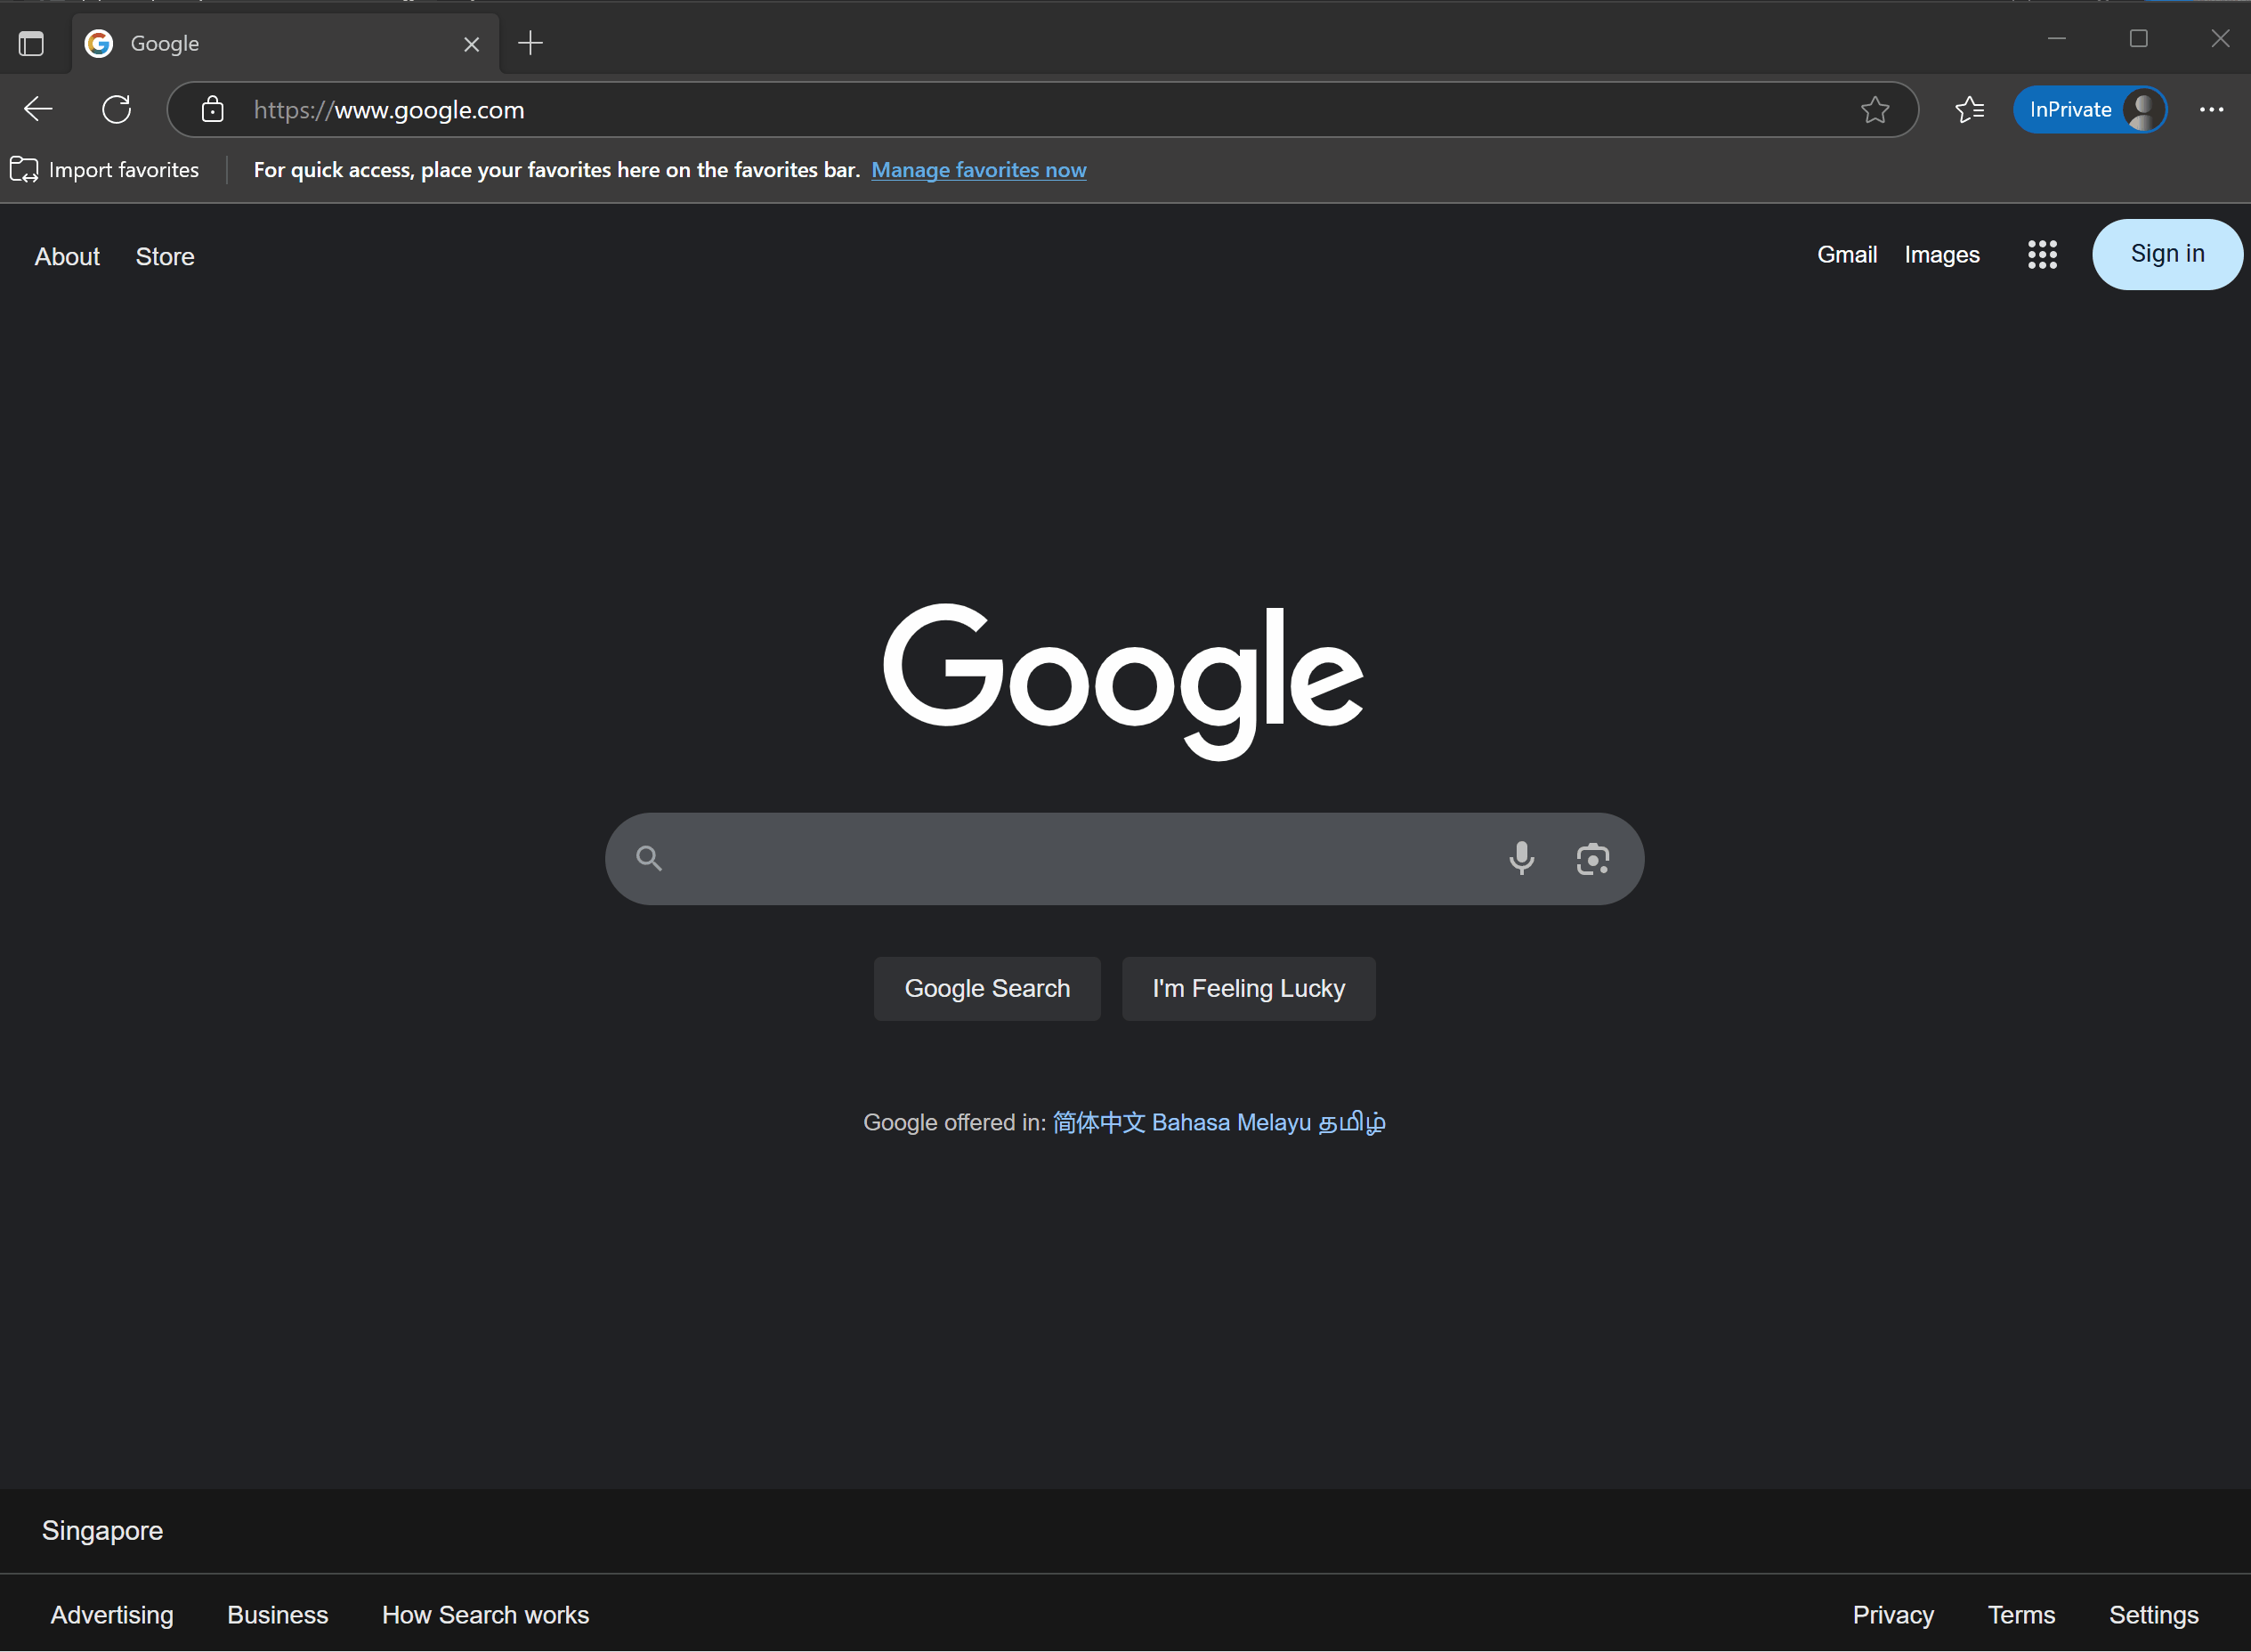Viewport: 2251px width, 1652px height.
Task: Go back with the back arrow
Action: point(38,109)
